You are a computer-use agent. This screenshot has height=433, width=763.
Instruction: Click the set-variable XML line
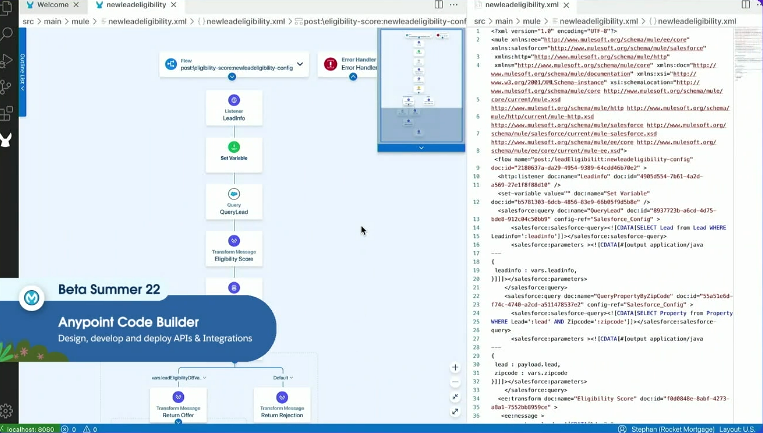(x=574, y=193)
